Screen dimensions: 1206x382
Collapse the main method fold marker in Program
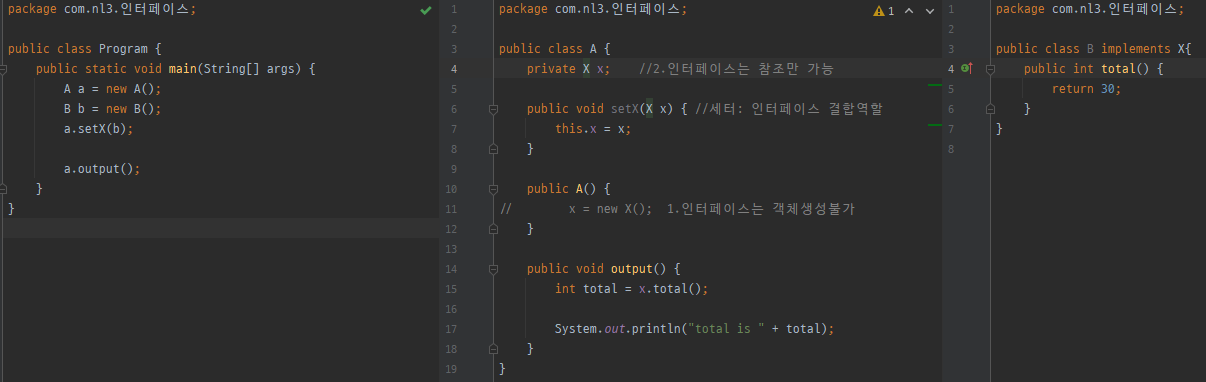coord(4,69)
